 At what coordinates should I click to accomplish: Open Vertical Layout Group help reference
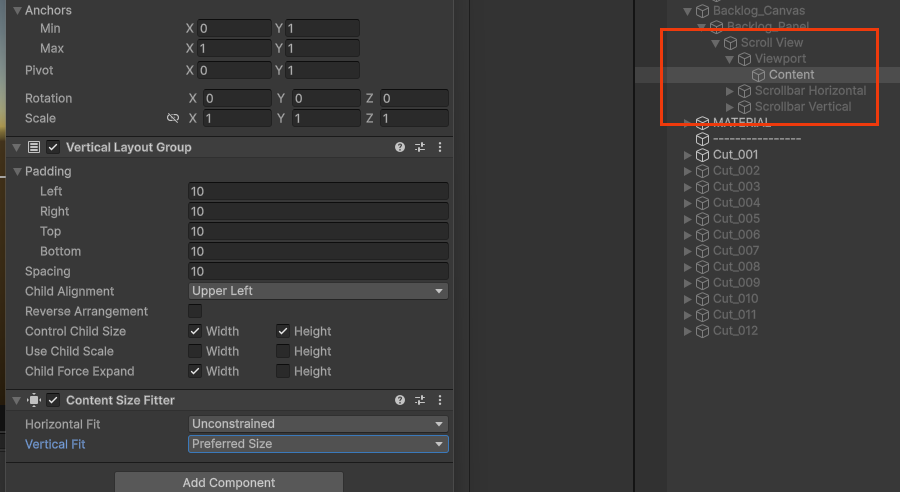click(x=400, y=147)
